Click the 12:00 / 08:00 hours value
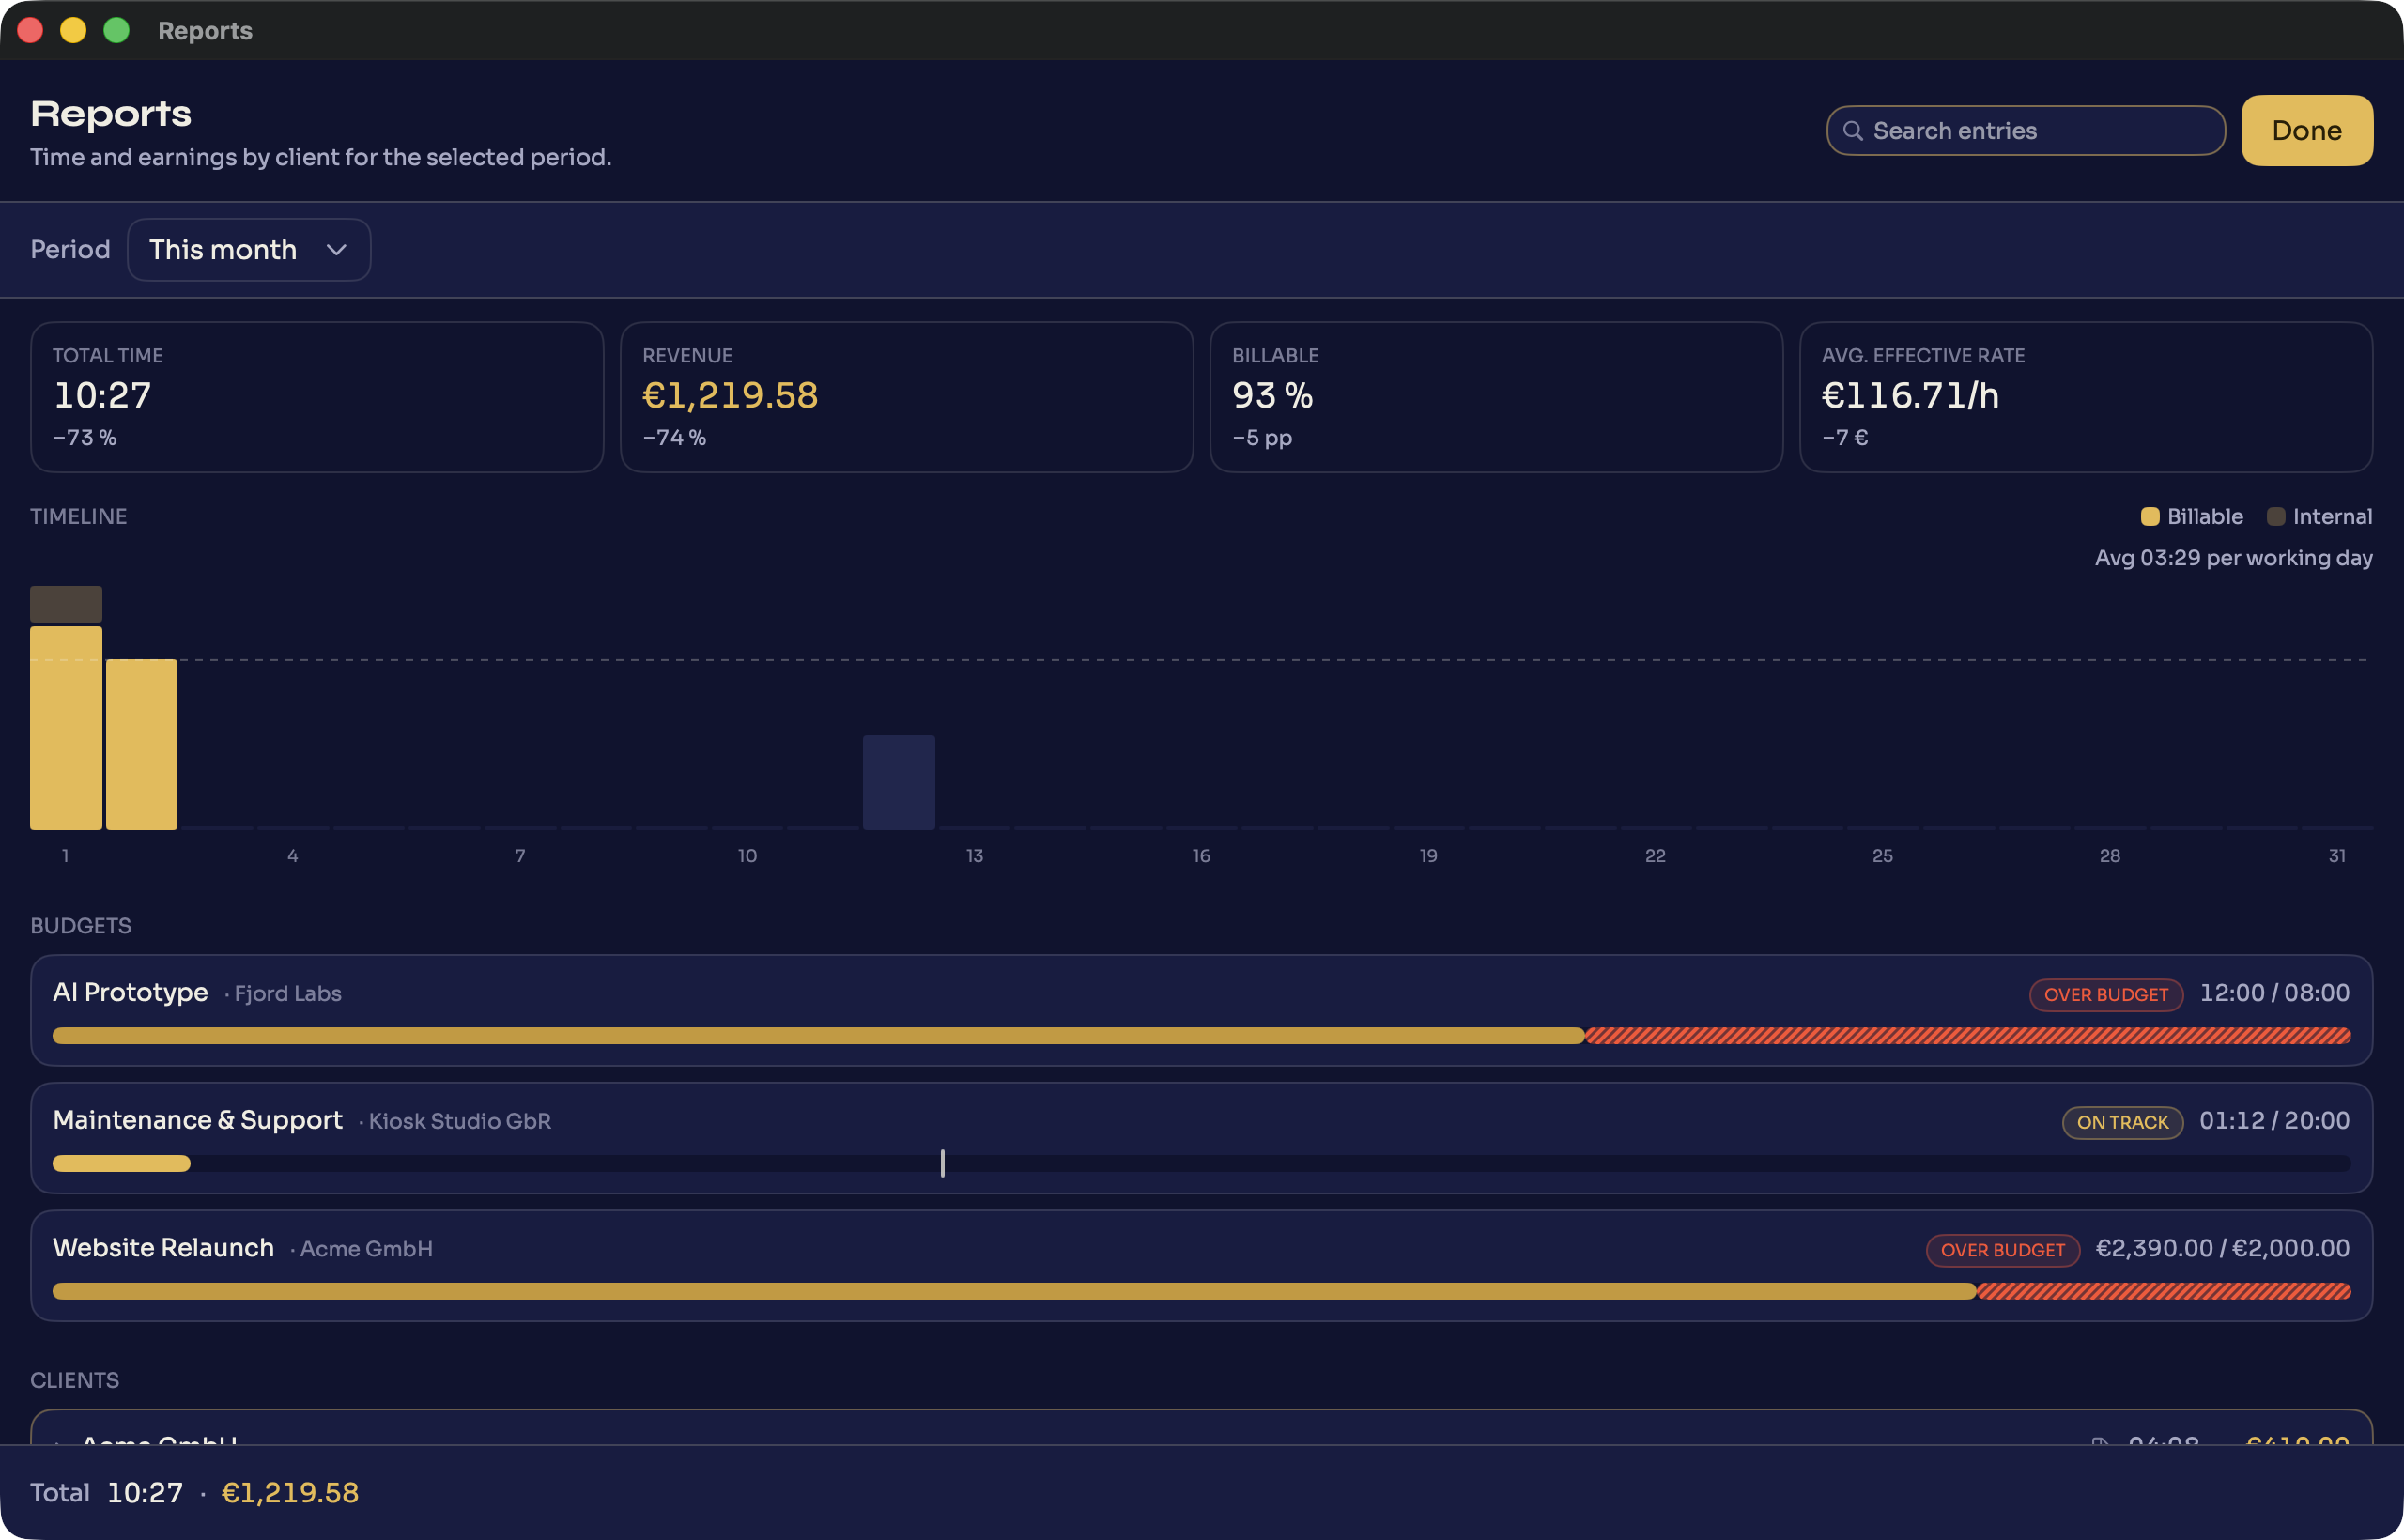 click(2275, 993)
